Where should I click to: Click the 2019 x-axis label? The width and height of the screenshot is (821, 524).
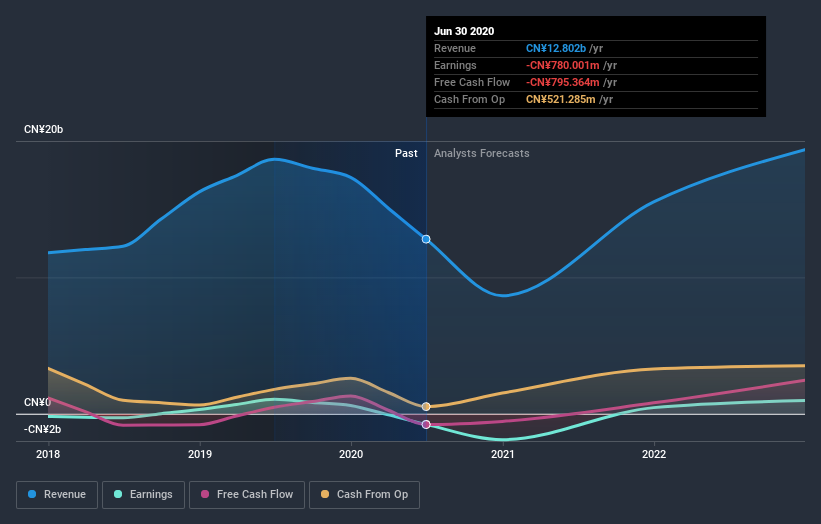coord(200,454)
